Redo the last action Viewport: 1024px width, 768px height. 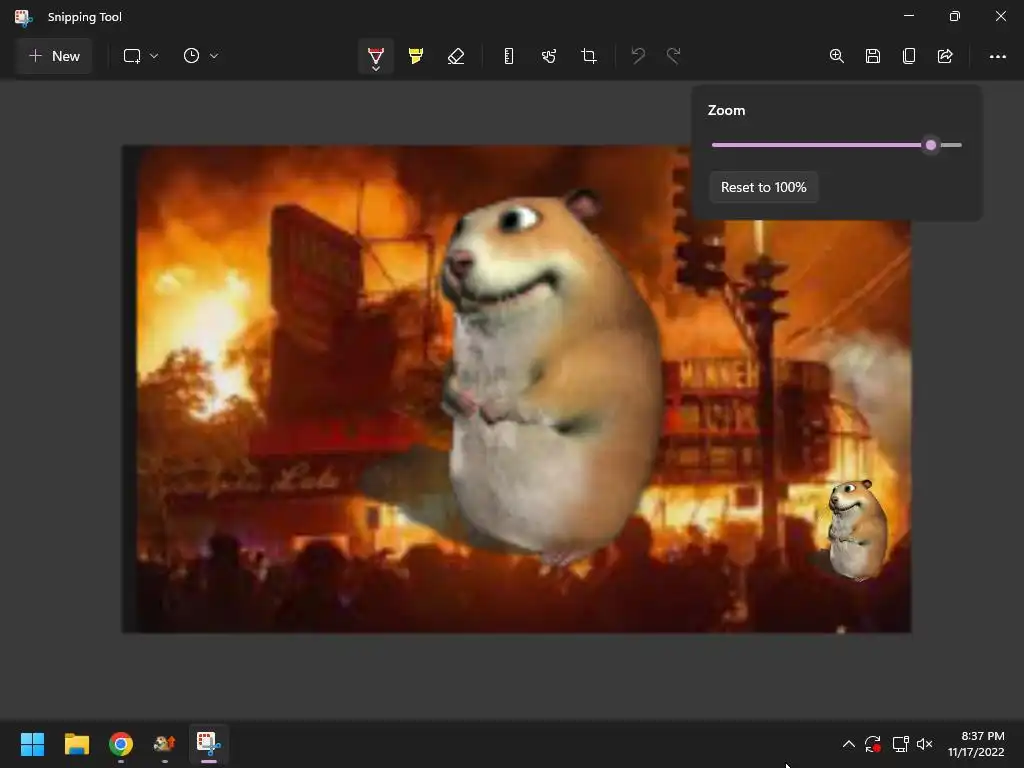[x=674, y=56]
